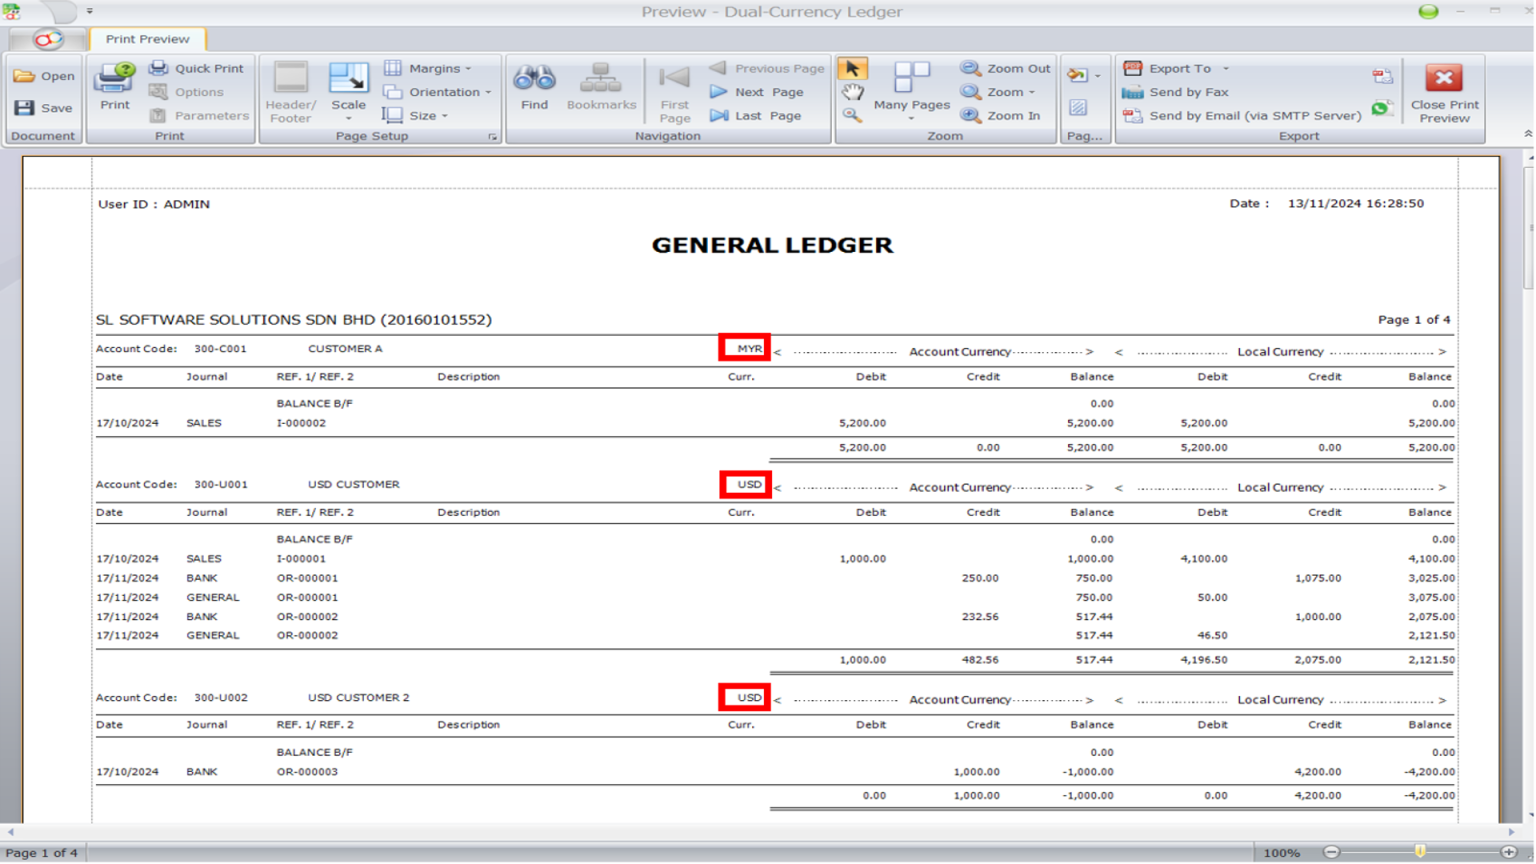The width and height of the screenshot is (1536, 864).
Task: Click the zoom slider handle in status bar
Action: point(1420,852)
